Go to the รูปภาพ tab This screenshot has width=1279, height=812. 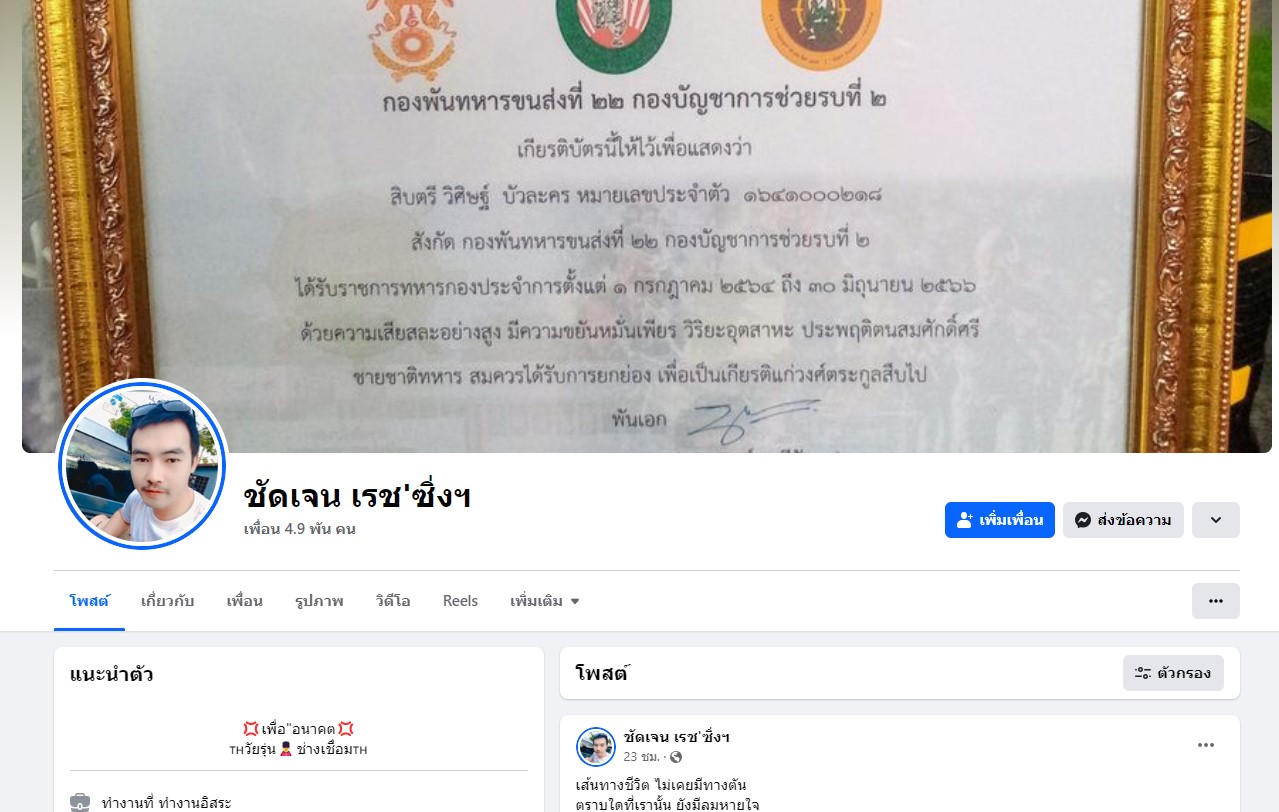coord(319,601)
